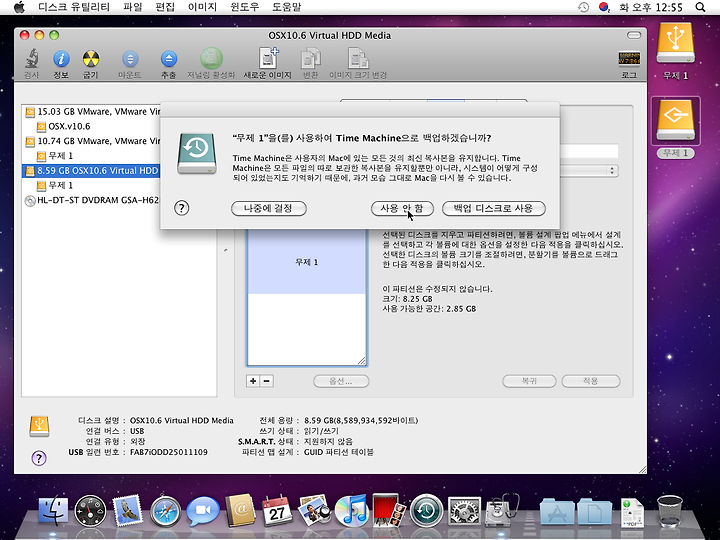Open Photo Booth from the Dock
Screen dimensions: 720x540
tap(389, 510)
